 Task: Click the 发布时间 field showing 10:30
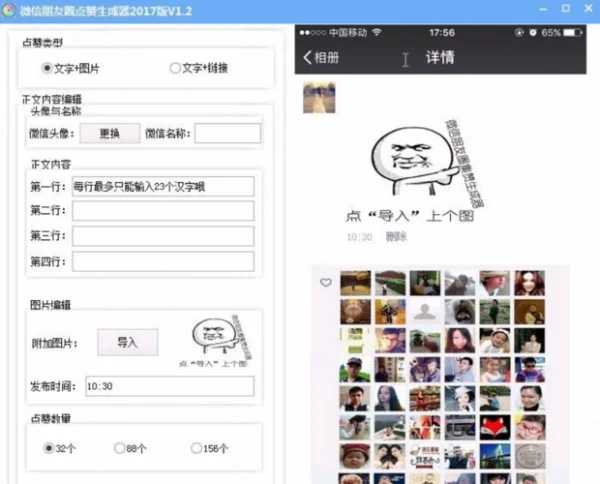(170, 386)
